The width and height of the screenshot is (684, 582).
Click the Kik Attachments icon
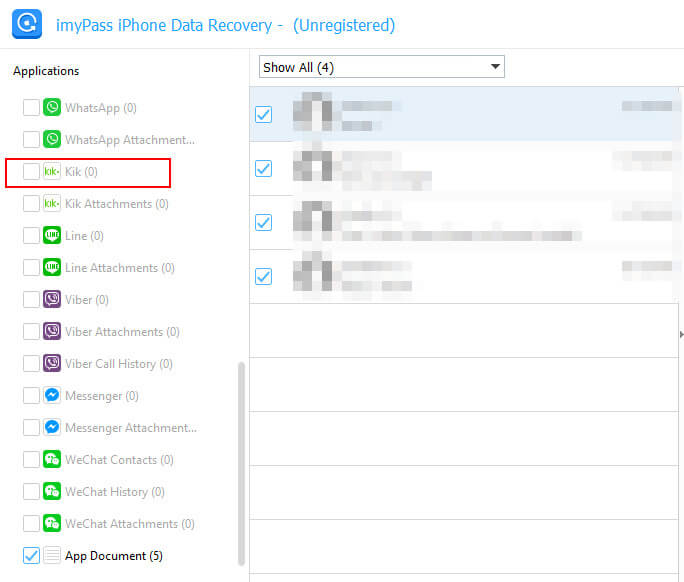click(x=52, y=203)
